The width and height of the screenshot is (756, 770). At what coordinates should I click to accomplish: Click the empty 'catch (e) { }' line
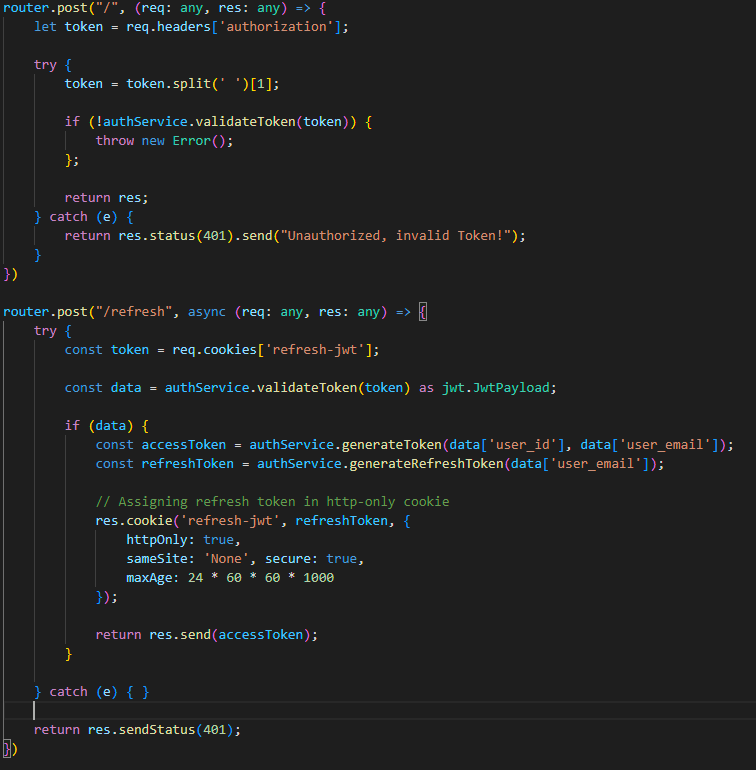(x=91, y=692)
